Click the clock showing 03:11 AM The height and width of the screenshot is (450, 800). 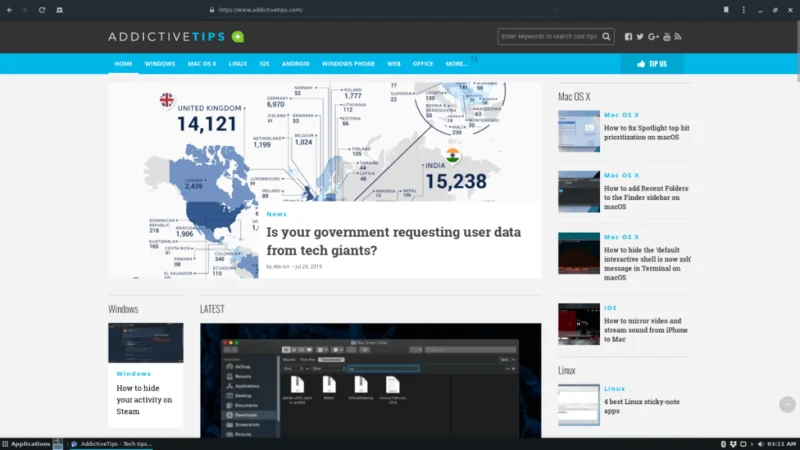point(781,444)
